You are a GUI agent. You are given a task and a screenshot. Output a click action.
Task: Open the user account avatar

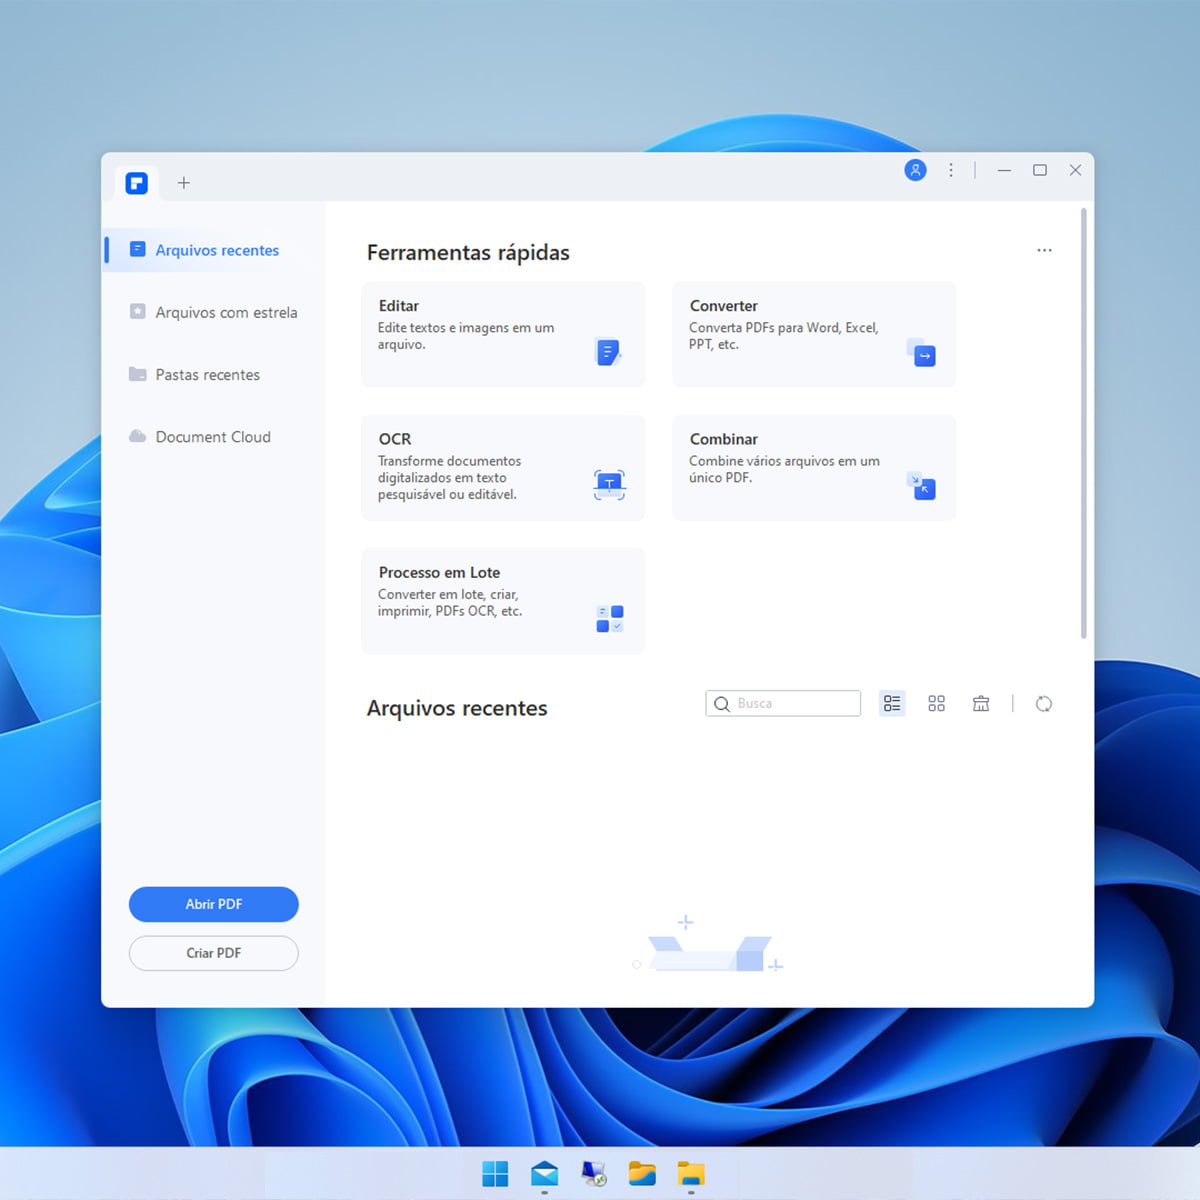pos(915,170)
